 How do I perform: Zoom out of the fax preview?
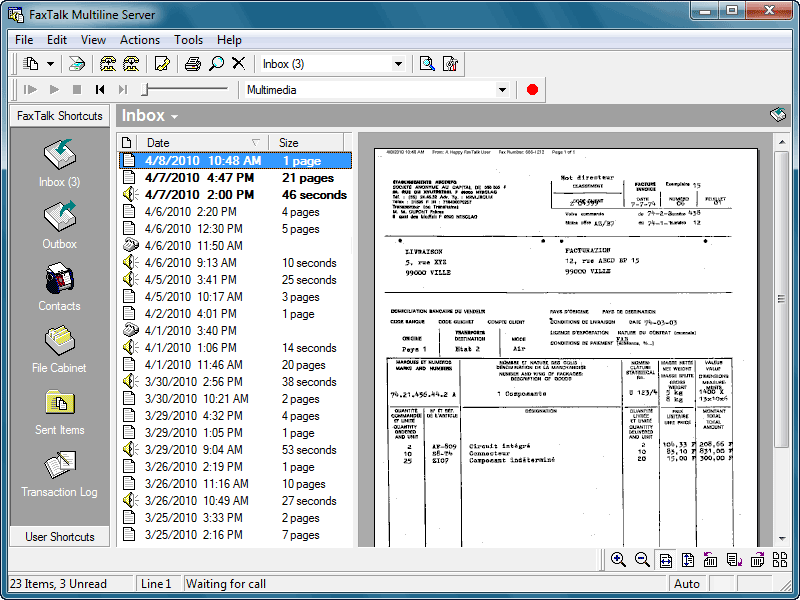coord(642,560)
